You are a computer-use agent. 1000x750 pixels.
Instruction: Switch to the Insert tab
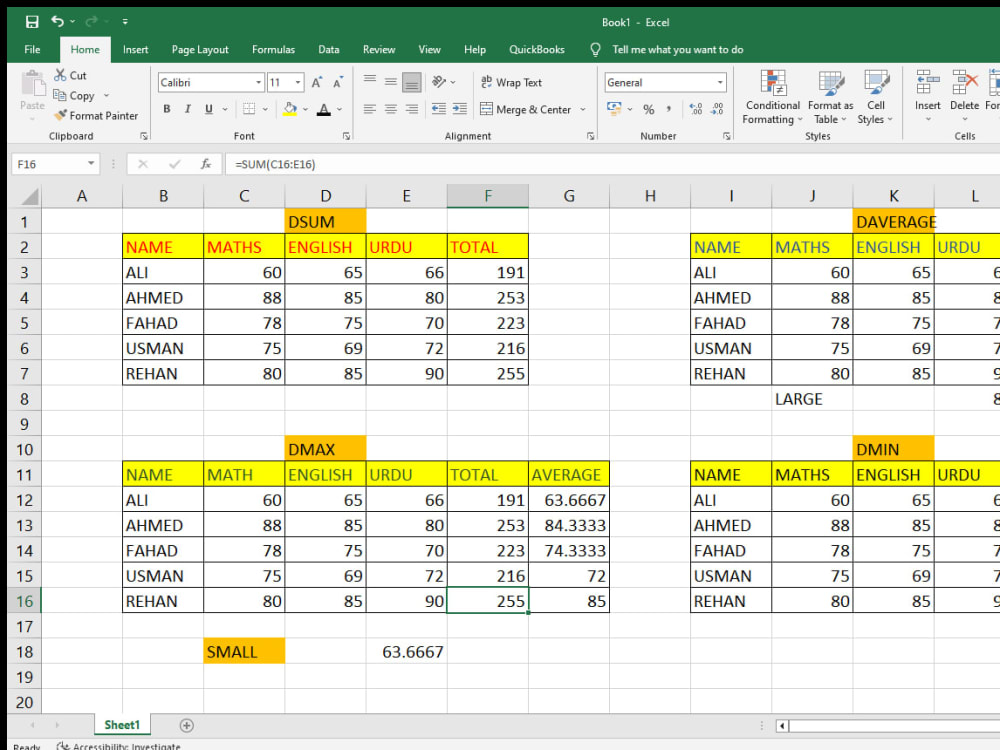click(135, 49)
